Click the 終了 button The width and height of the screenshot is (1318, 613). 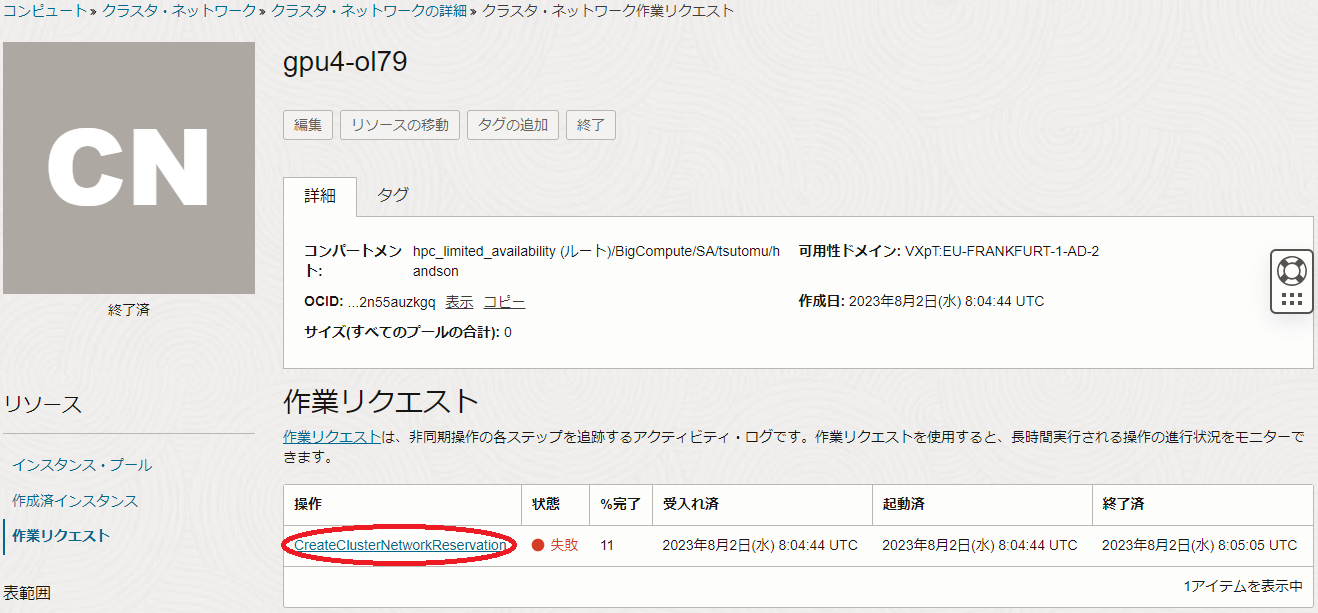click(591, 125)
